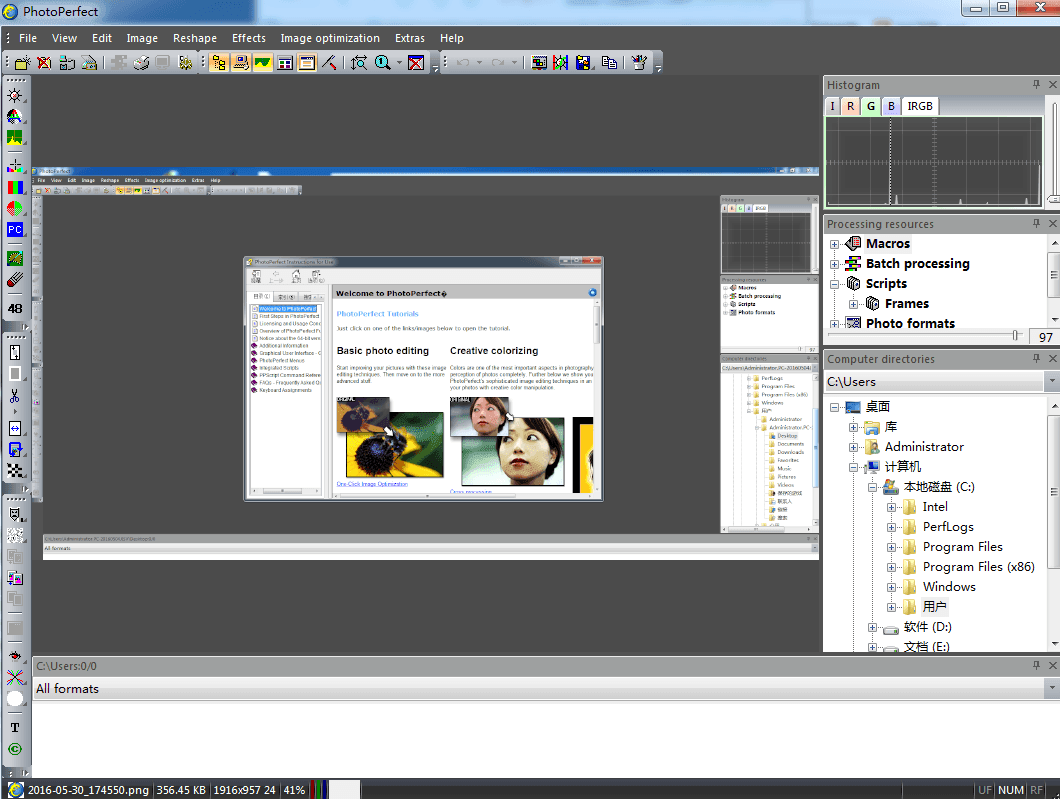Viewport: 1060px width, 799px height.
Task: Toggle the B channel in Histogram
Action: (890, 106)
